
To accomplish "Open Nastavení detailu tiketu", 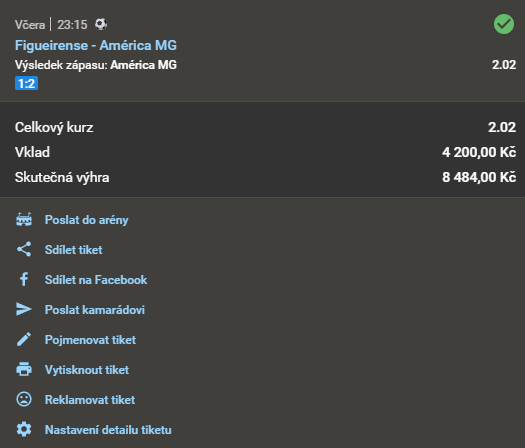I will coord(108,430).
